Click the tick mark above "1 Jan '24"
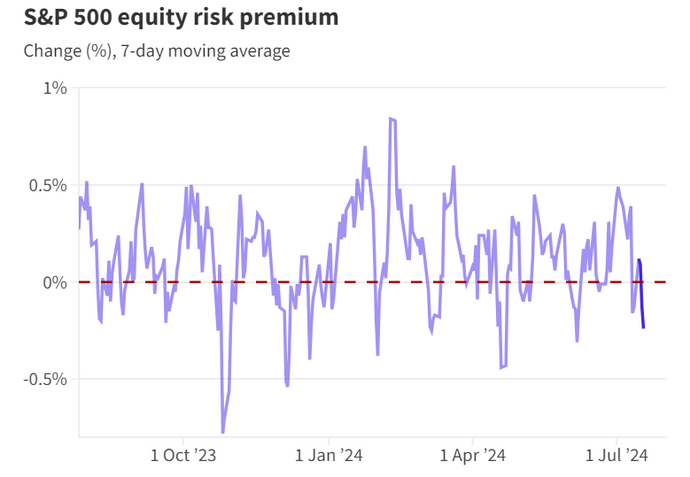Screen dimensions: 690x477 point(329,439)
